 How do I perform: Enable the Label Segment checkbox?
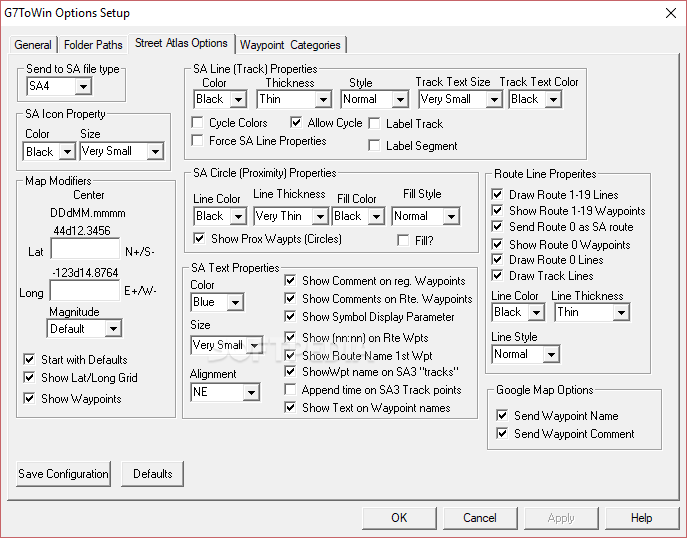click(374, 145)
